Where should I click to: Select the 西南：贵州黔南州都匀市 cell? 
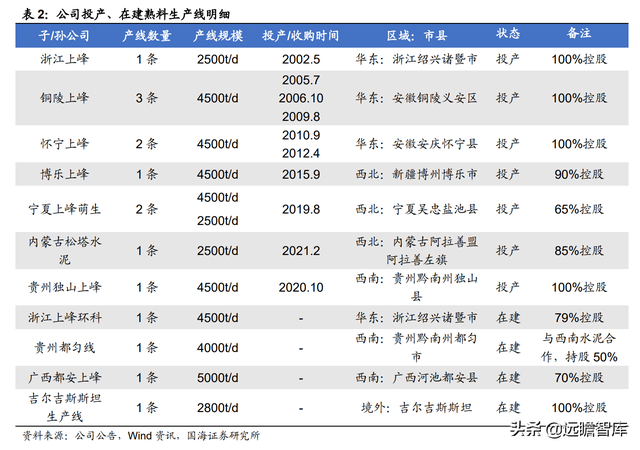[x=416, y=348]
